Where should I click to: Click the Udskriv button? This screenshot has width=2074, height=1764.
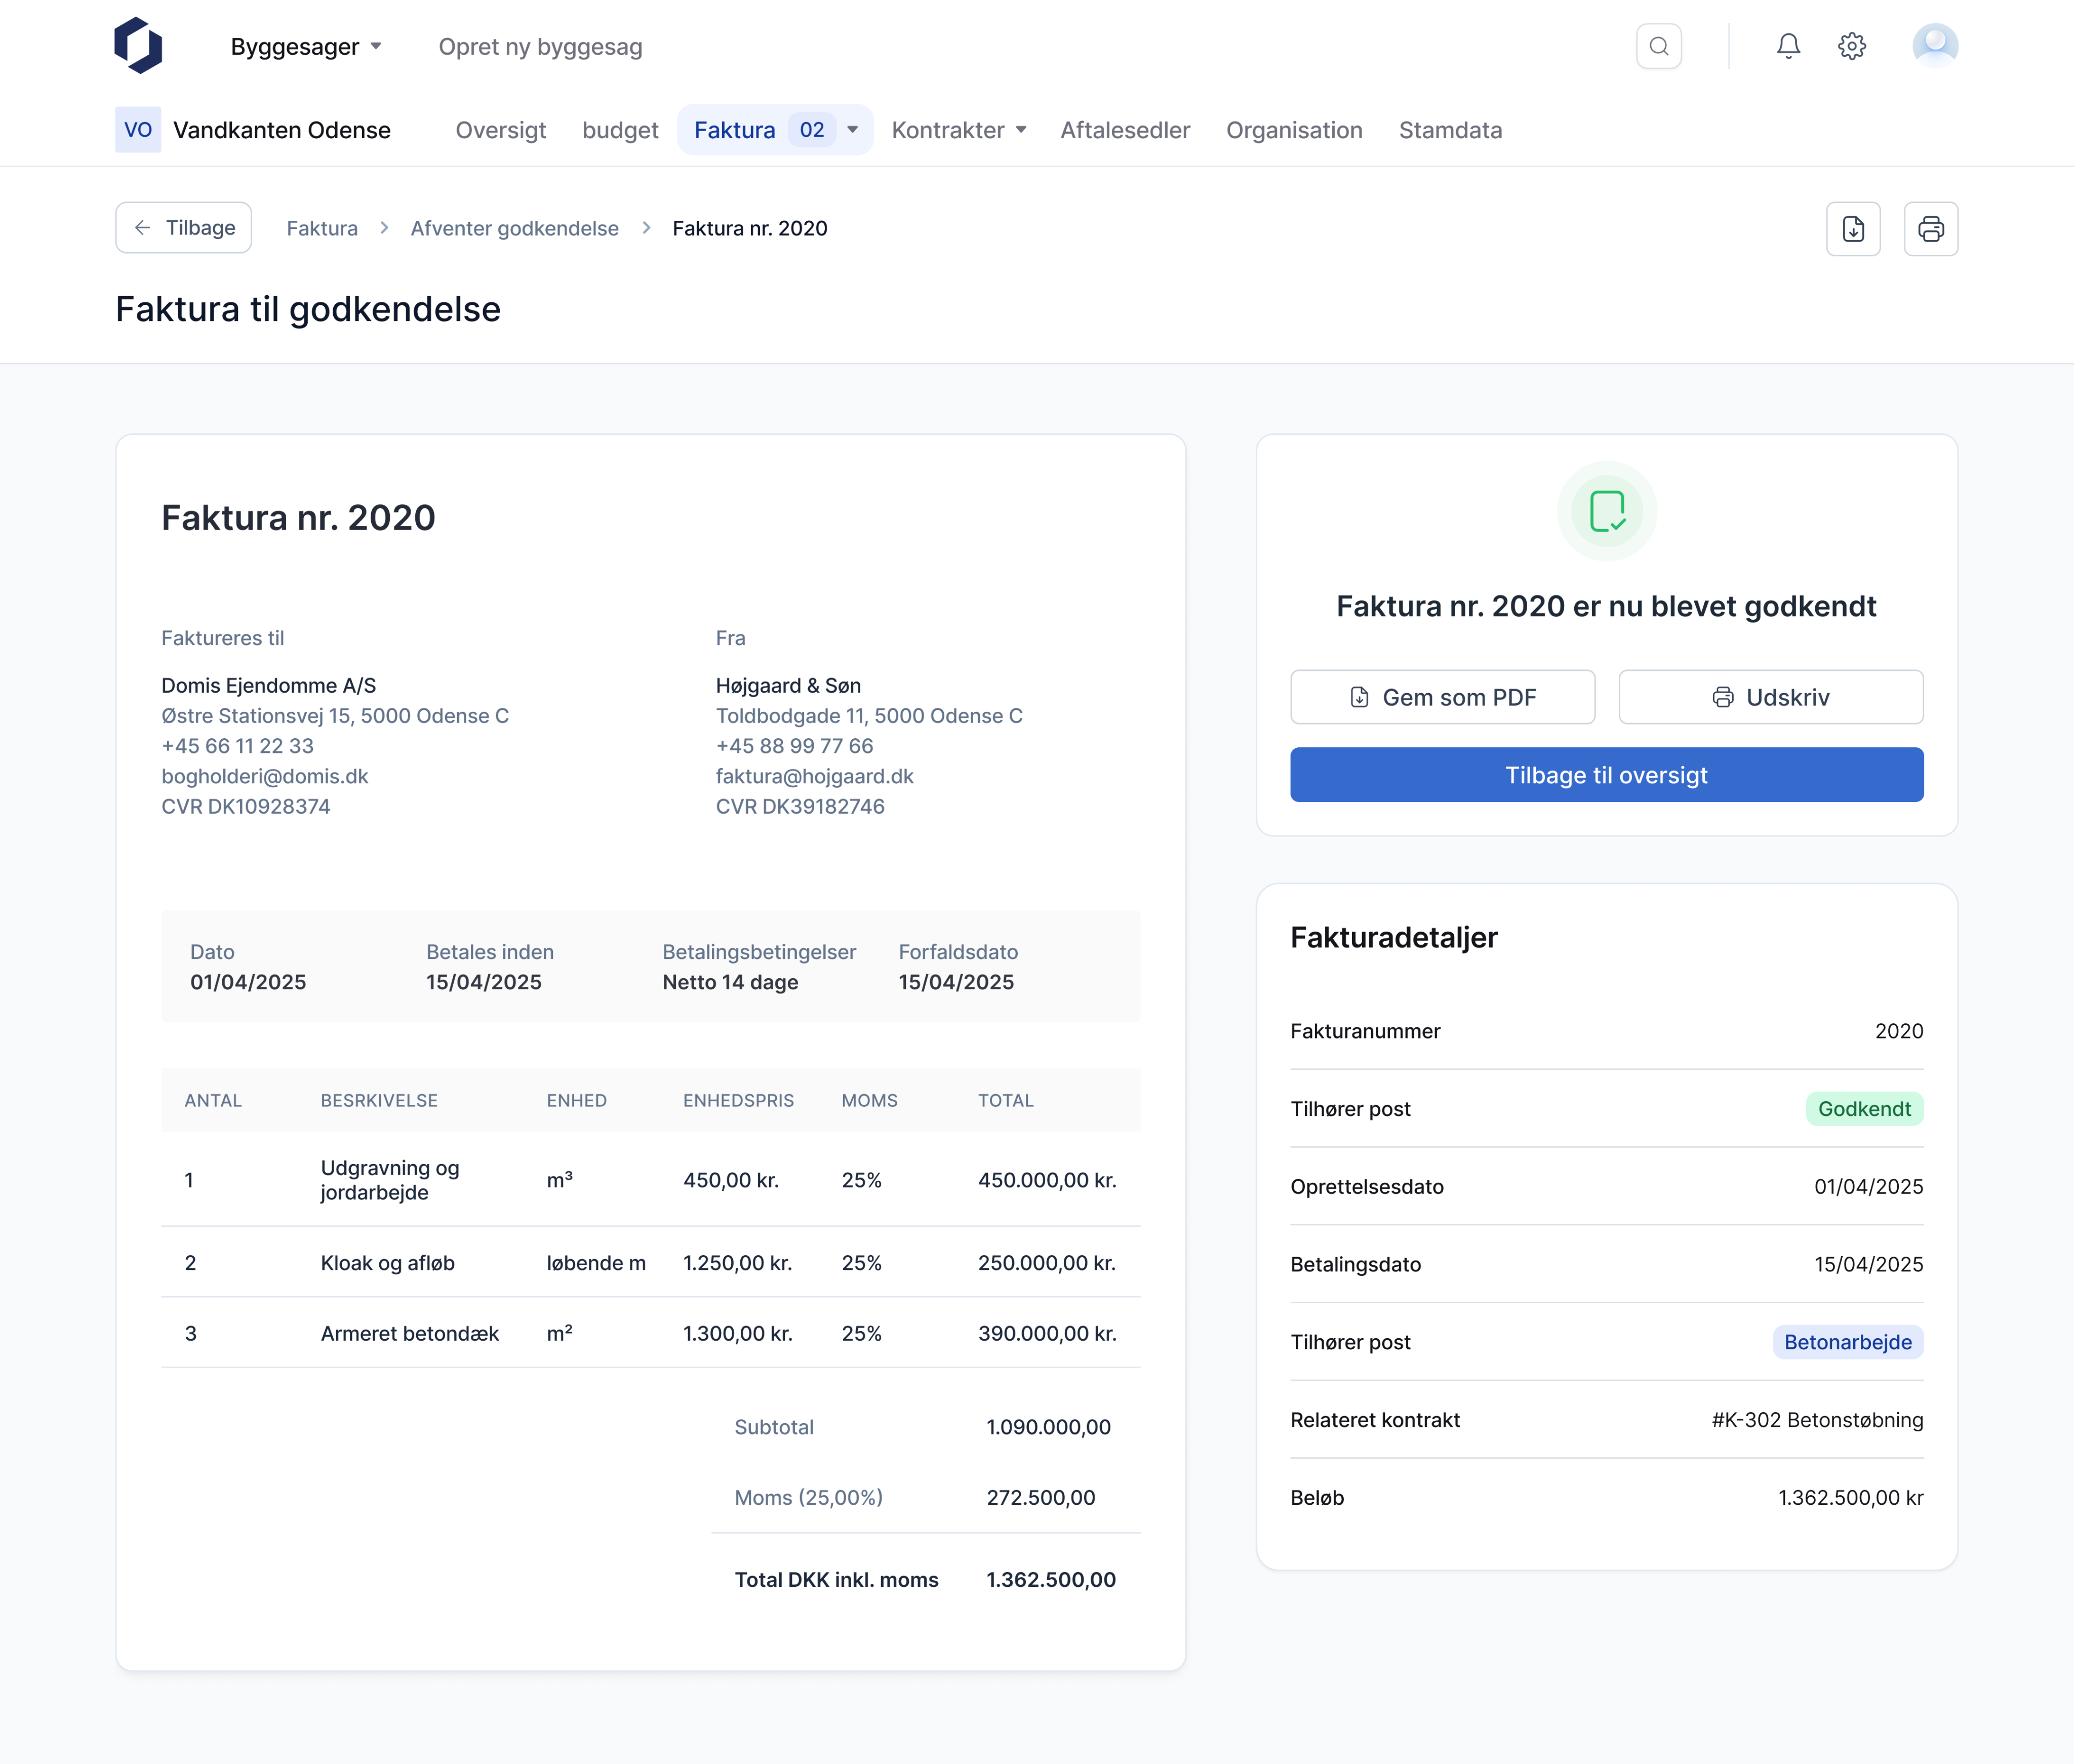pyautogui.click(x=1770, y=697)
